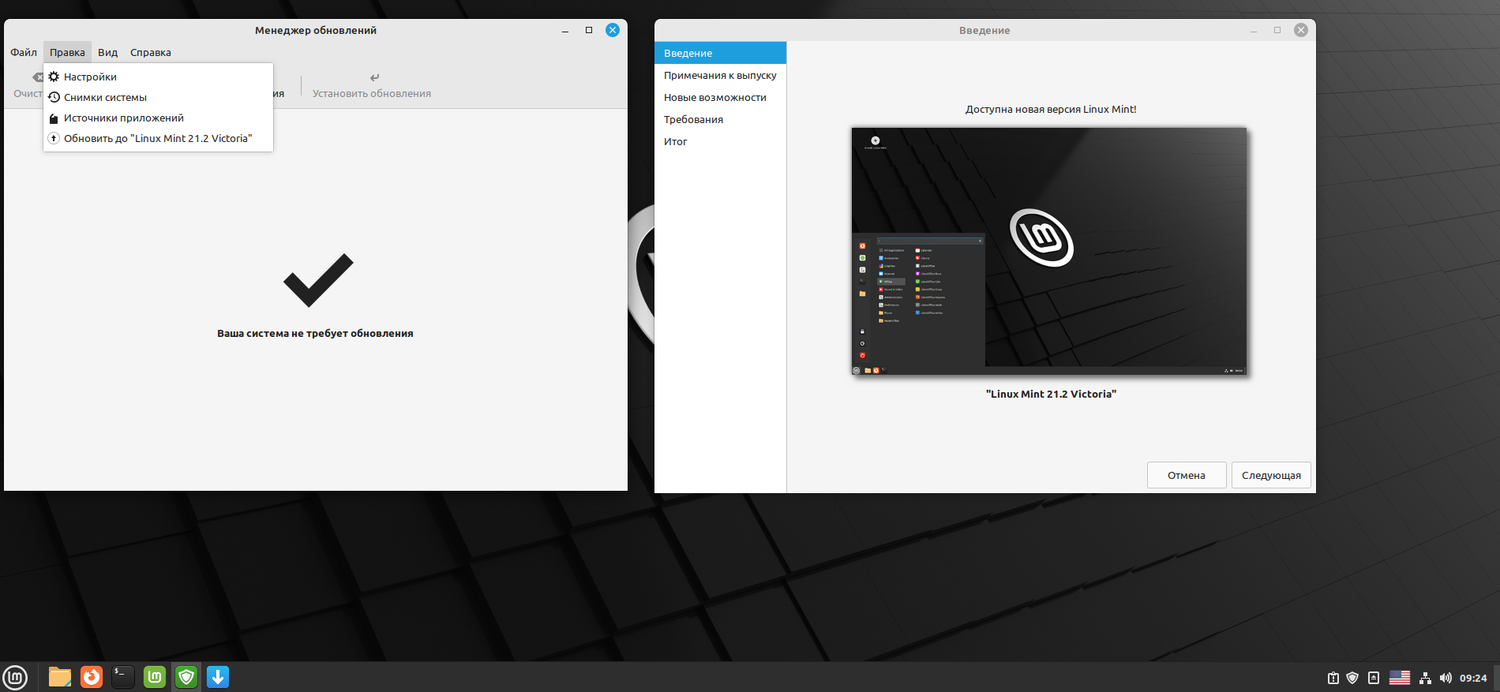The image size is (1500, 692).
Task: Click the Менеджер обновлений window title bar
Action: [315, 30]
